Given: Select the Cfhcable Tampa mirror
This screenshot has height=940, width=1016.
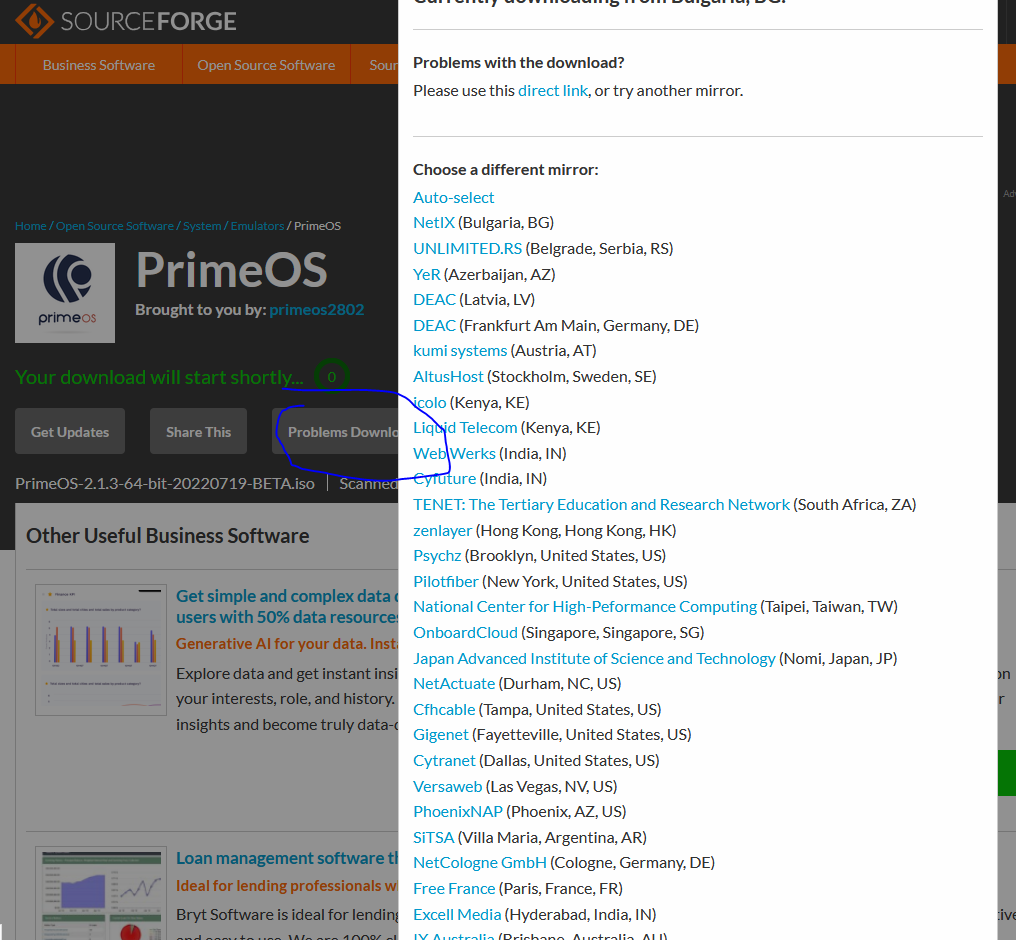Looking at the screenshot, I should pos(444,711).
